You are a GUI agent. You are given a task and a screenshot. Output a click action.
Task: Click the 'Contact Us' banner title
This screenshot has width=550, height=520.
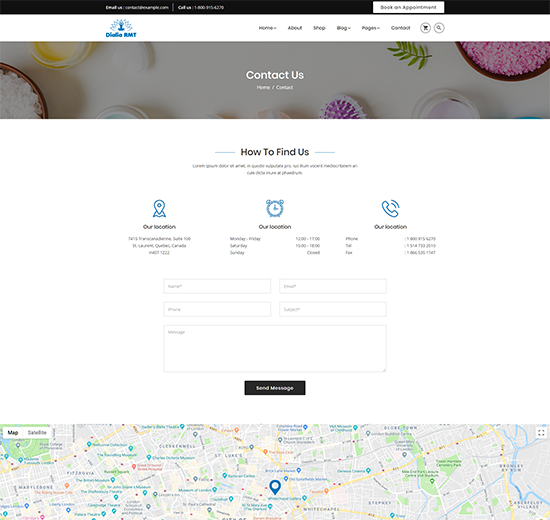click(x=275, y=75)
